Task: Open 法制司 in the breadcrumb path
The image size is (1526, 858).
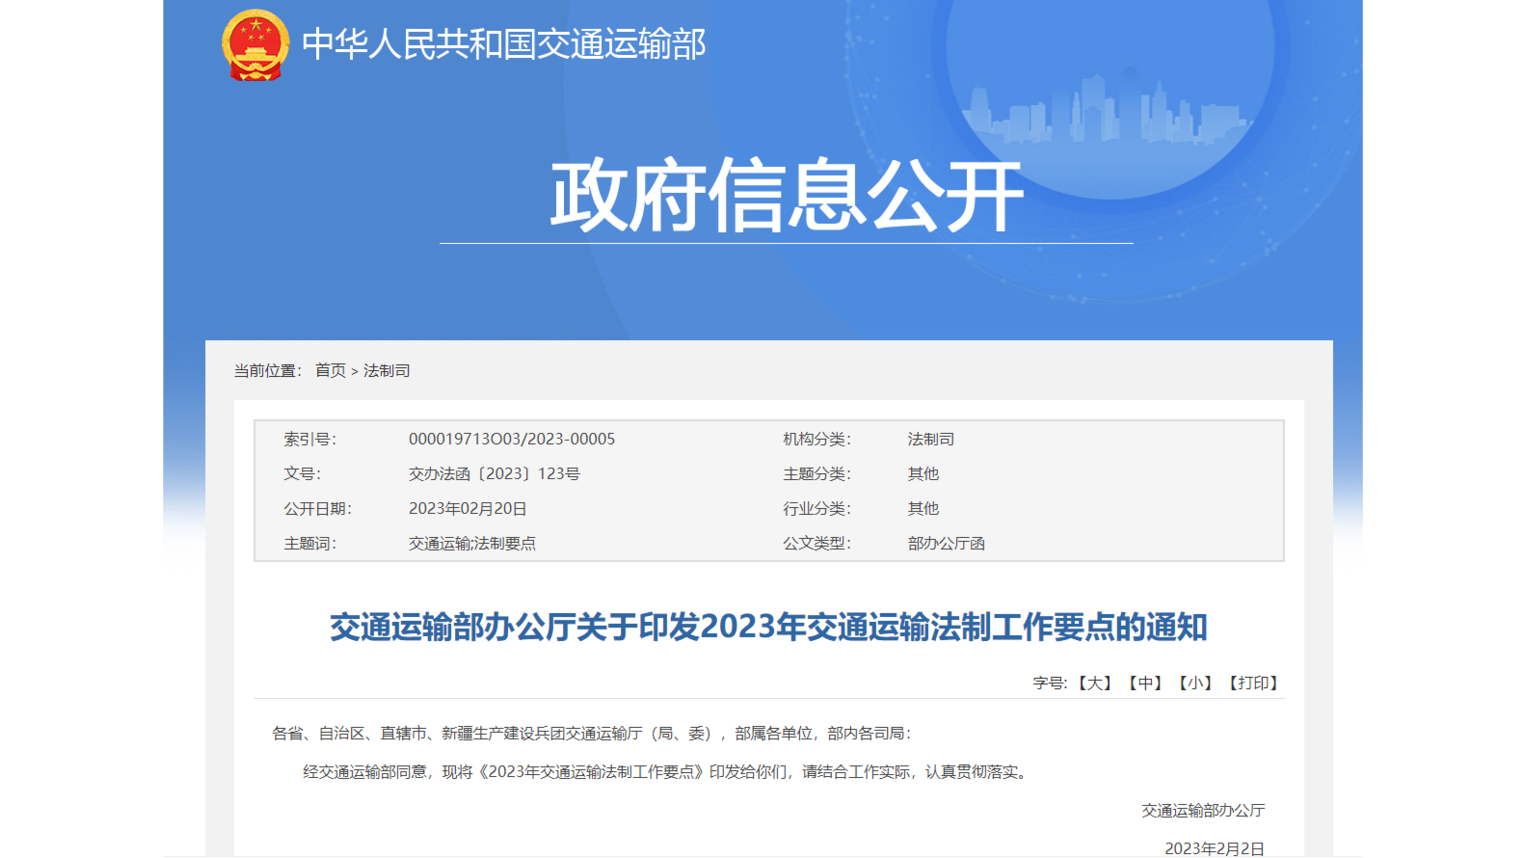Action: (387, 371)
